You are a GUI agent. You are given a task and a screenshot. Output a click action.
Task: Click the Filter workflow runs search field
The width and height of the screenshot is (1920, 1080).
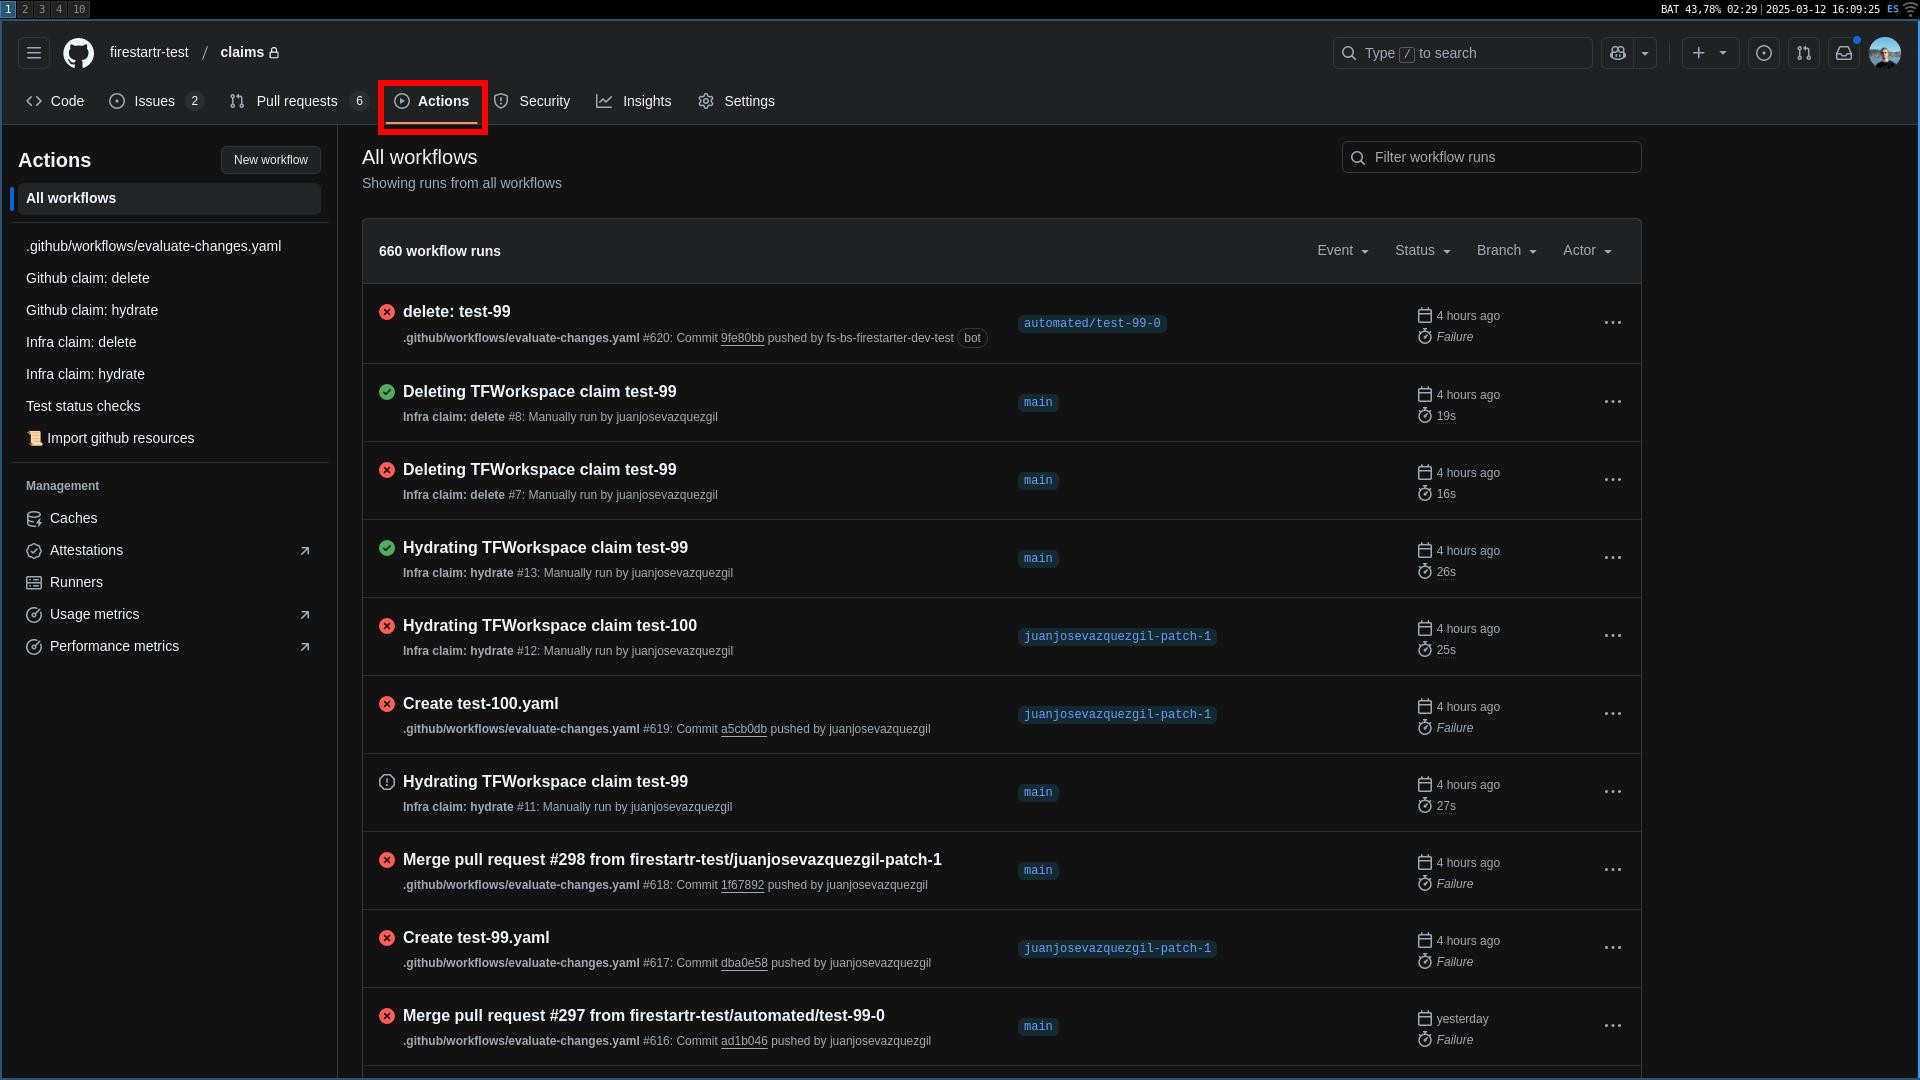[1490, 157]
